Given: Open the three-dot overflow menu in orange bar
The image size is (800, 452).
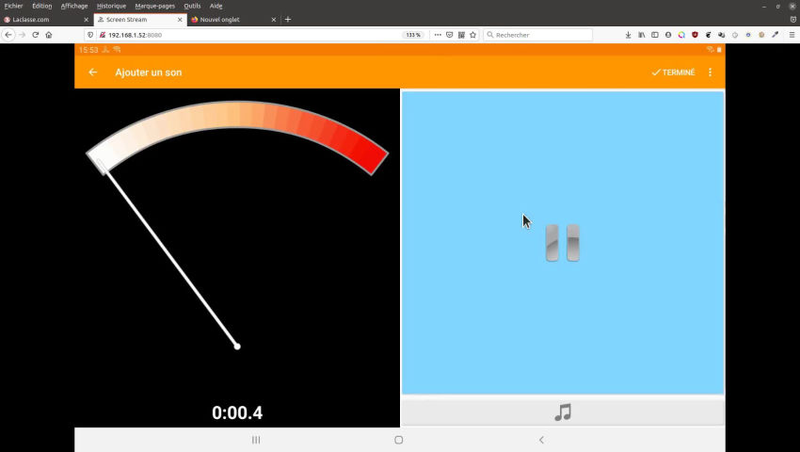Looking at the screenshot, I should pos(711,72).
